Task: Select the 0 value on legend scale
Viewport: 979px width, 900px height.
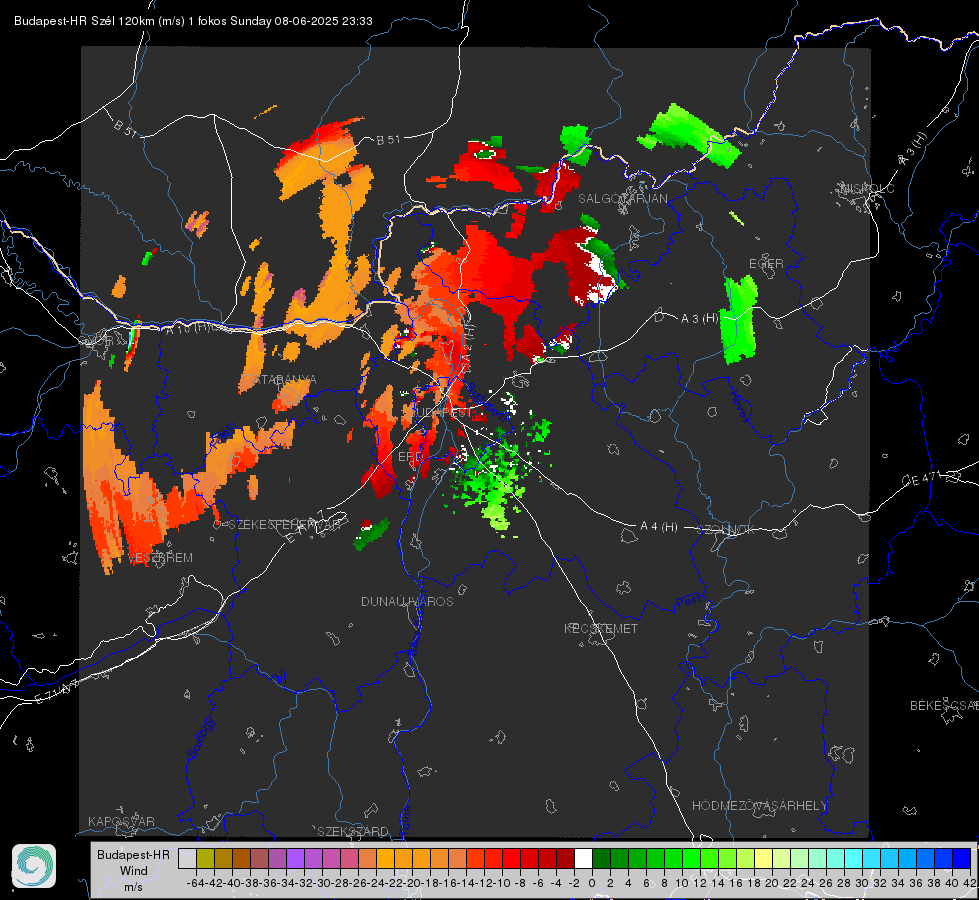Action: point(592,883)
